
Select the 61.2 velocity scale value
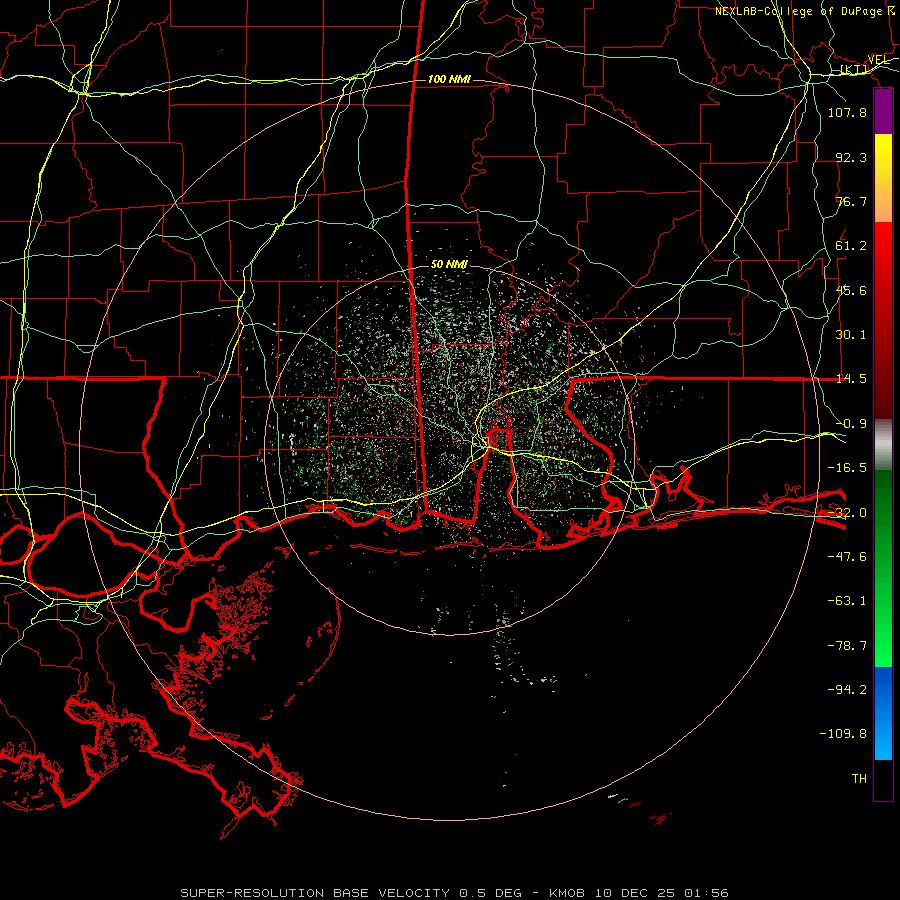click(851, 246)
